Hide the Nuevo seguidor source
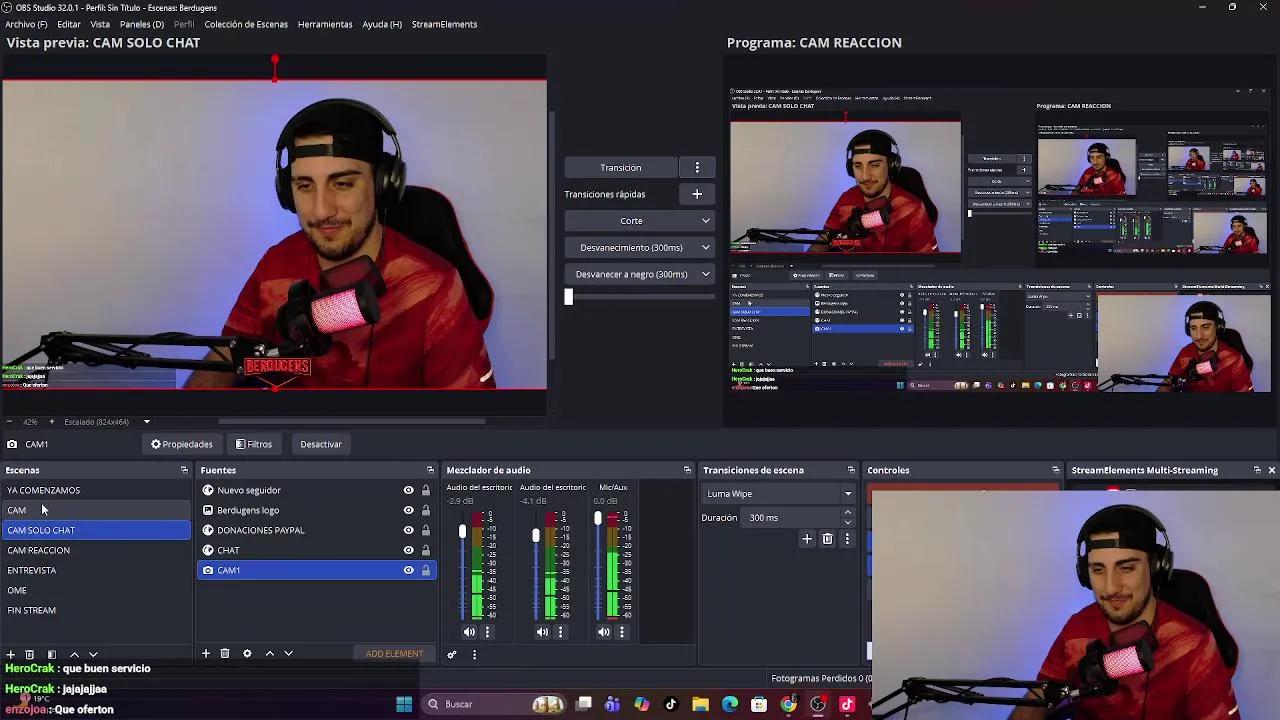 [408, 490]
